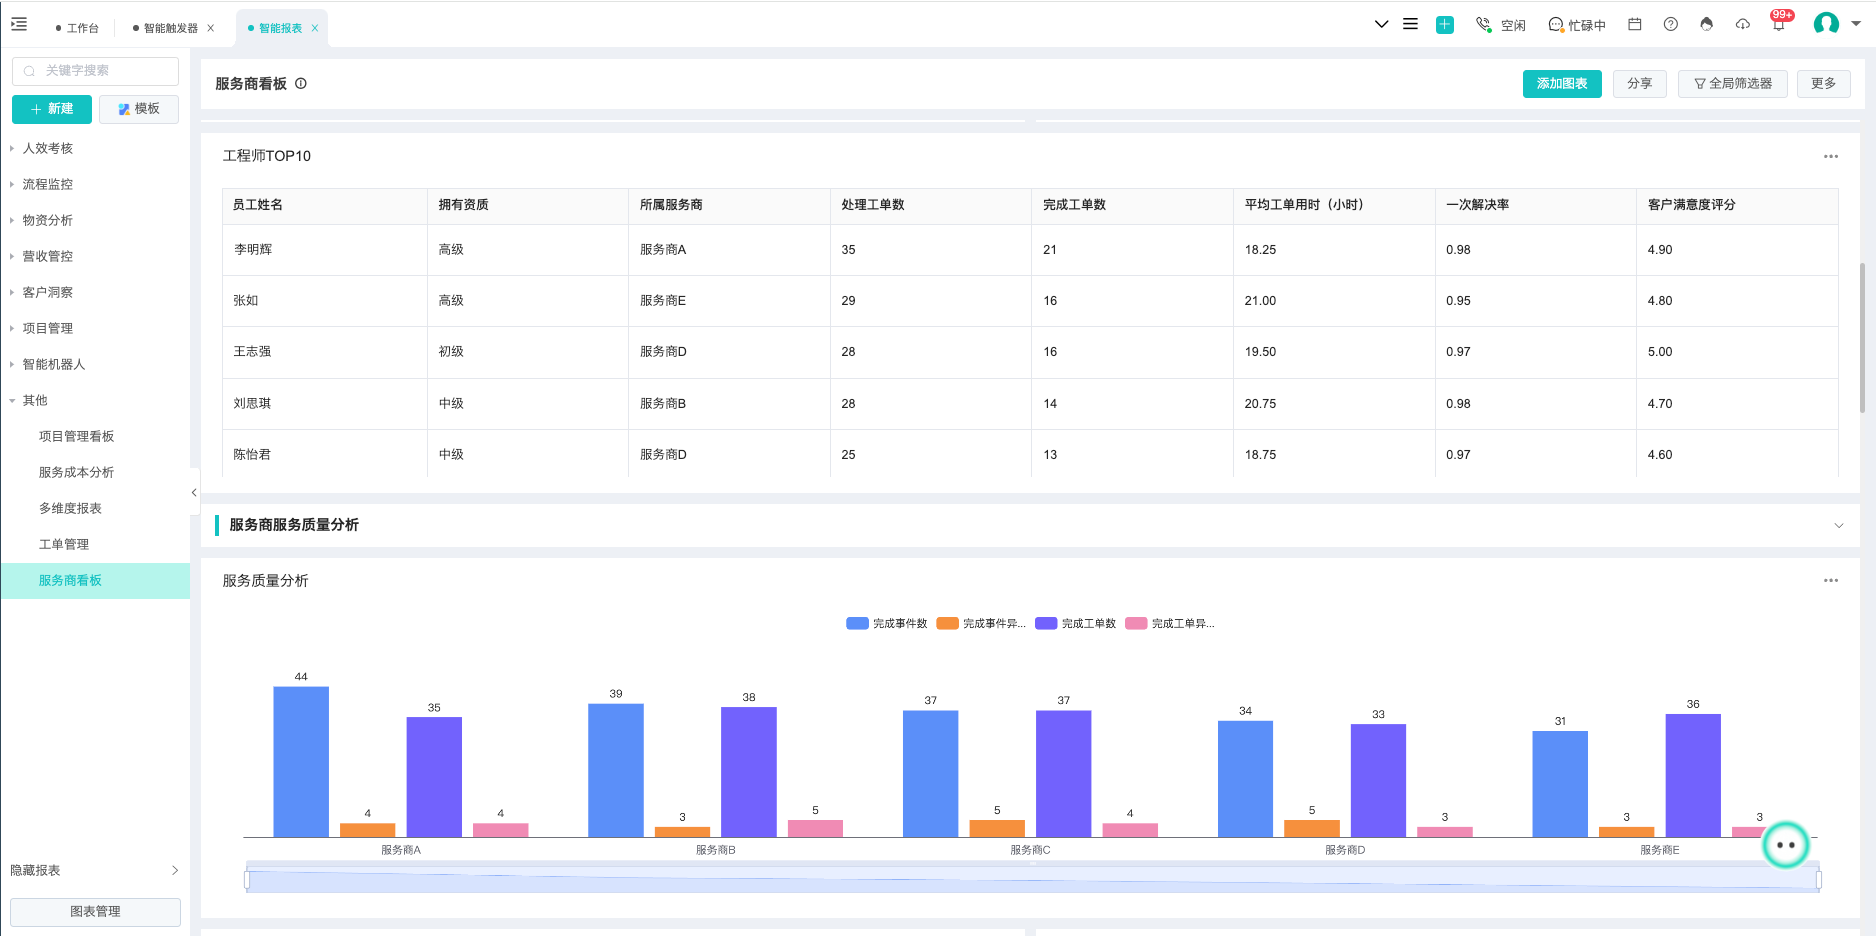Open 项目管理看板 report
This screenshot has height=936, width=1876.
point(76,436)
